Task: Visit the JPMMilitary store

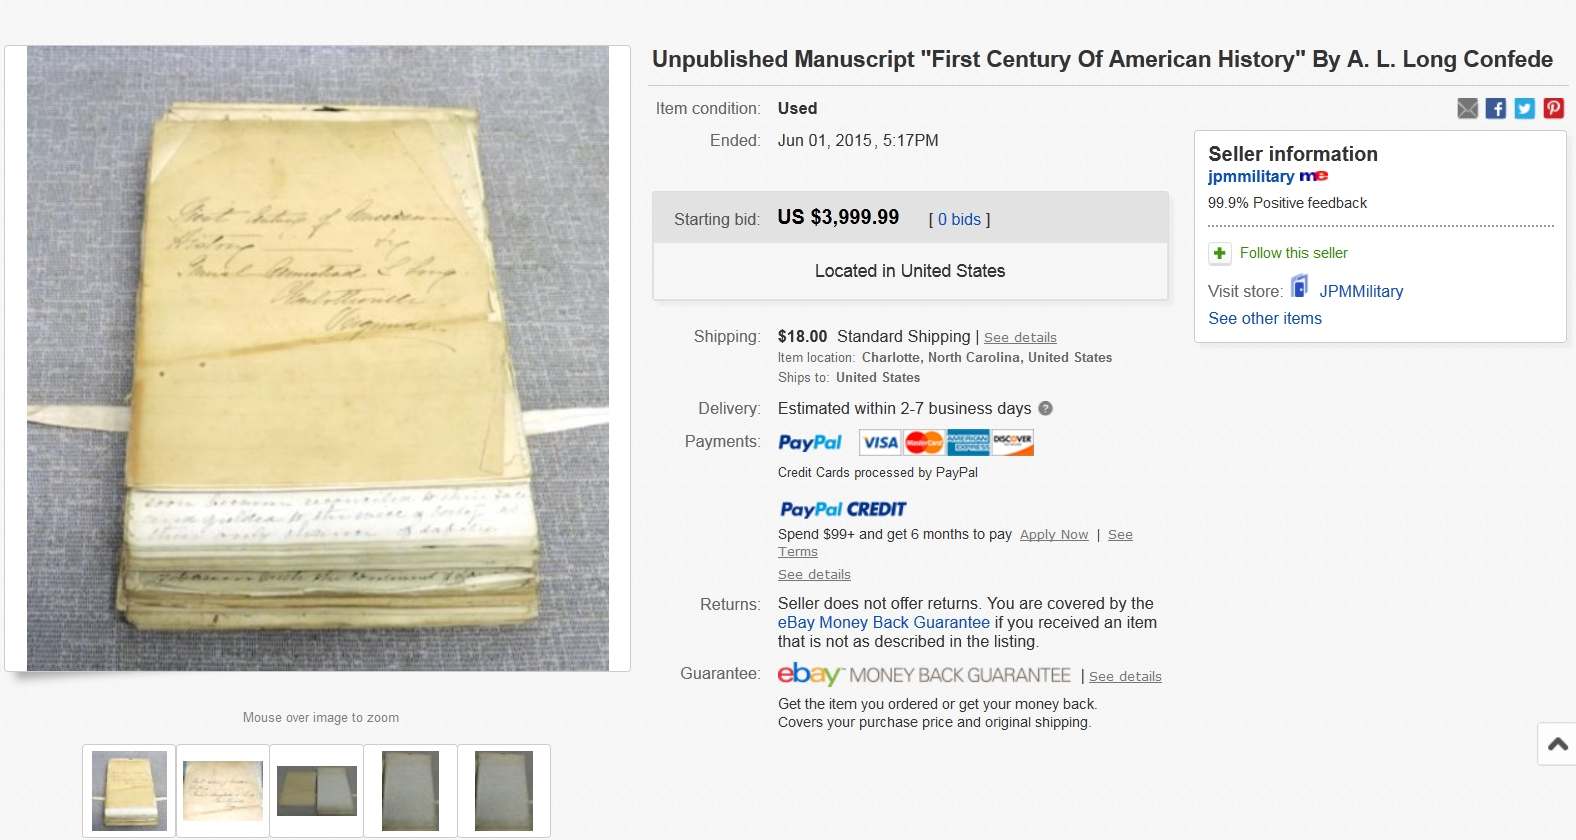Action: 1361,291
